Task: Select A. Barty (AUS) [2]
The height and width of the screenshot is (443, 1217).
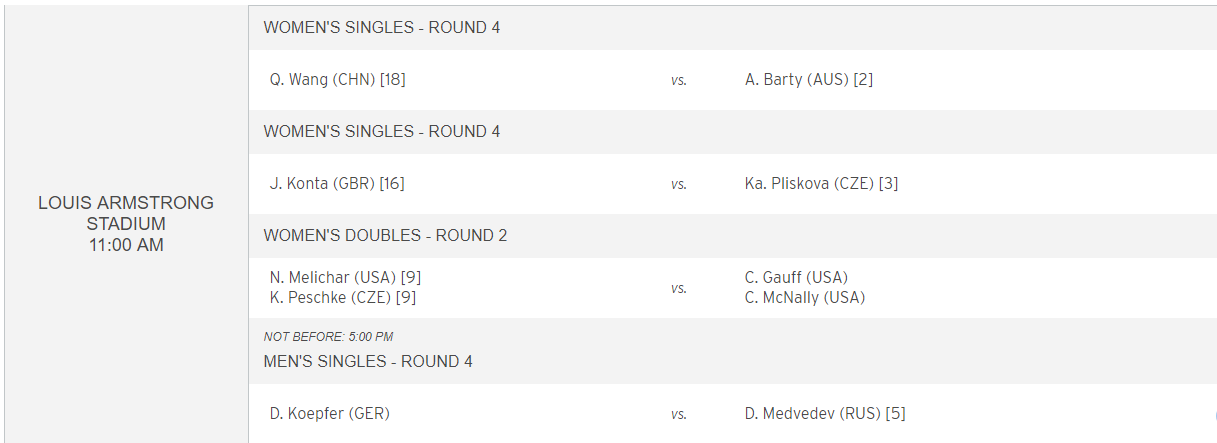Action: [809, 79]
